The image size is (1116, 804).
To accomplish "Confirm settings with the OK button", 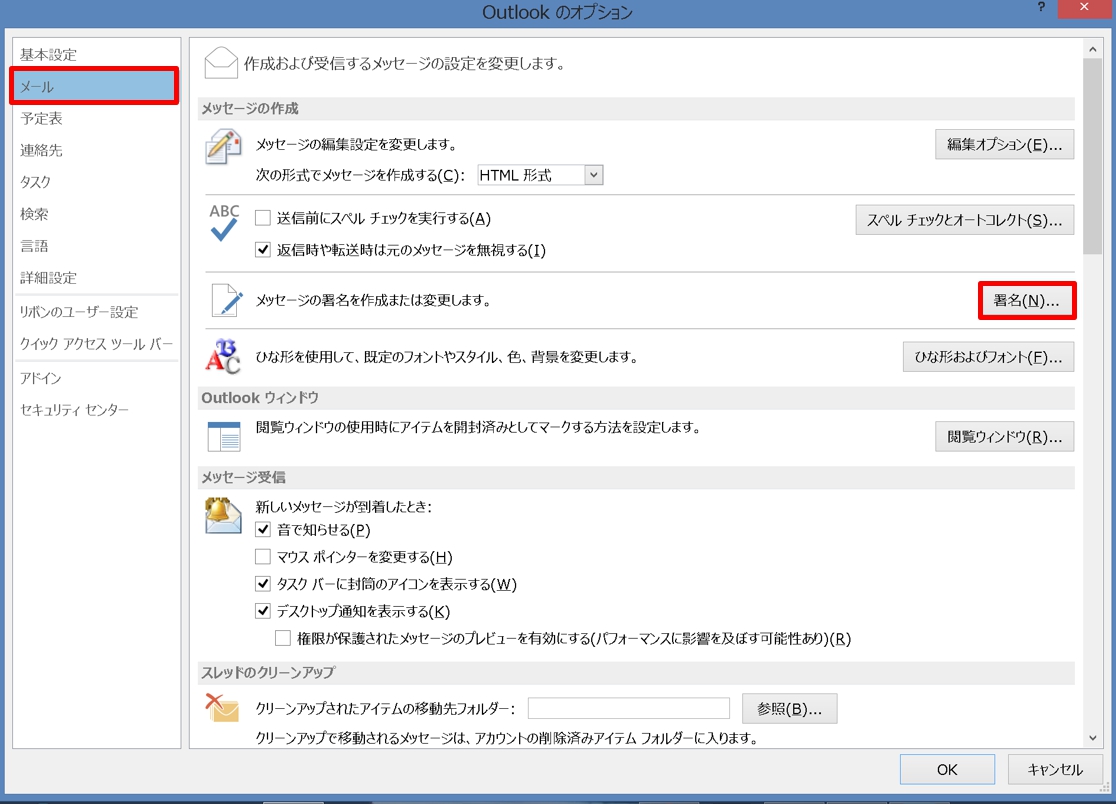I will [x=947, y=769].
